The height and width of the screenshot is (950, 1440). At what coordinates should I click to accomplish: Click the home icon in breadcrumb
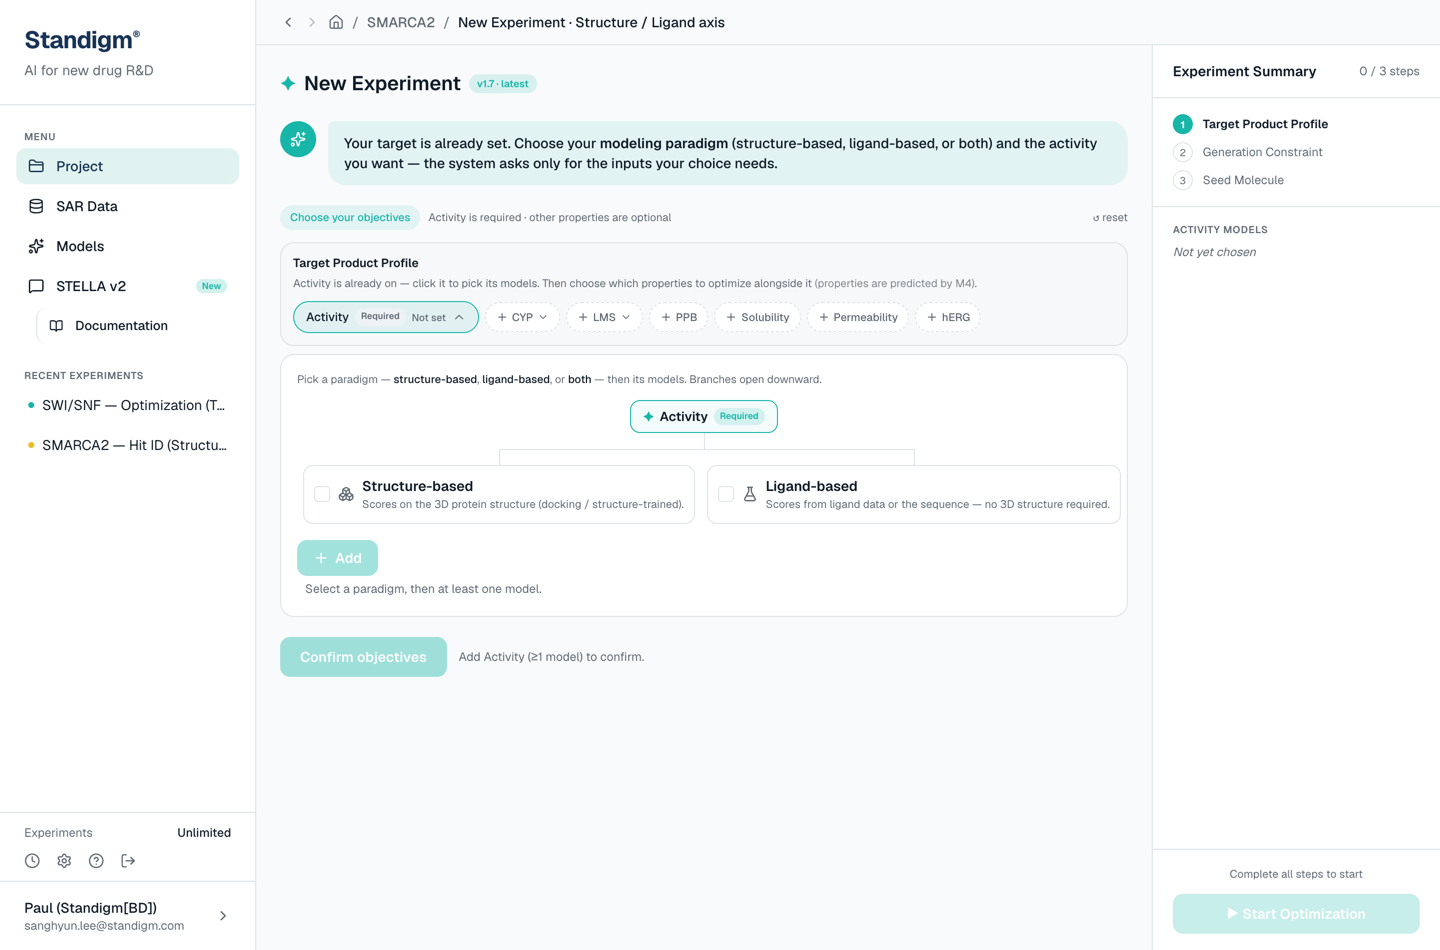(336, 22)
